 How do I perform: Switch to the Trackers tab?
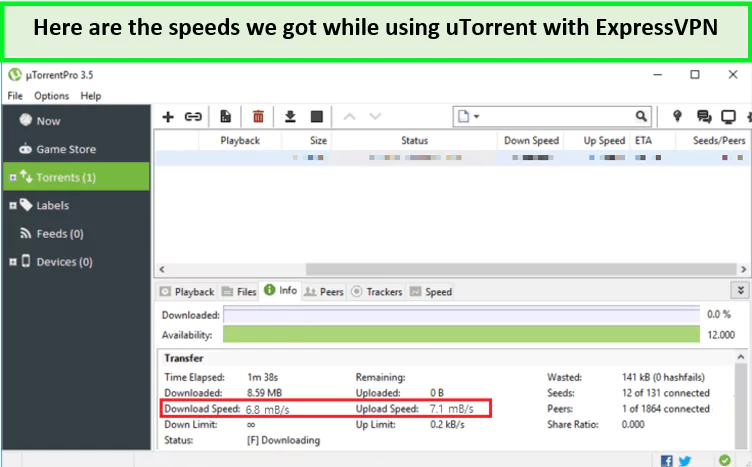[377, 292]
